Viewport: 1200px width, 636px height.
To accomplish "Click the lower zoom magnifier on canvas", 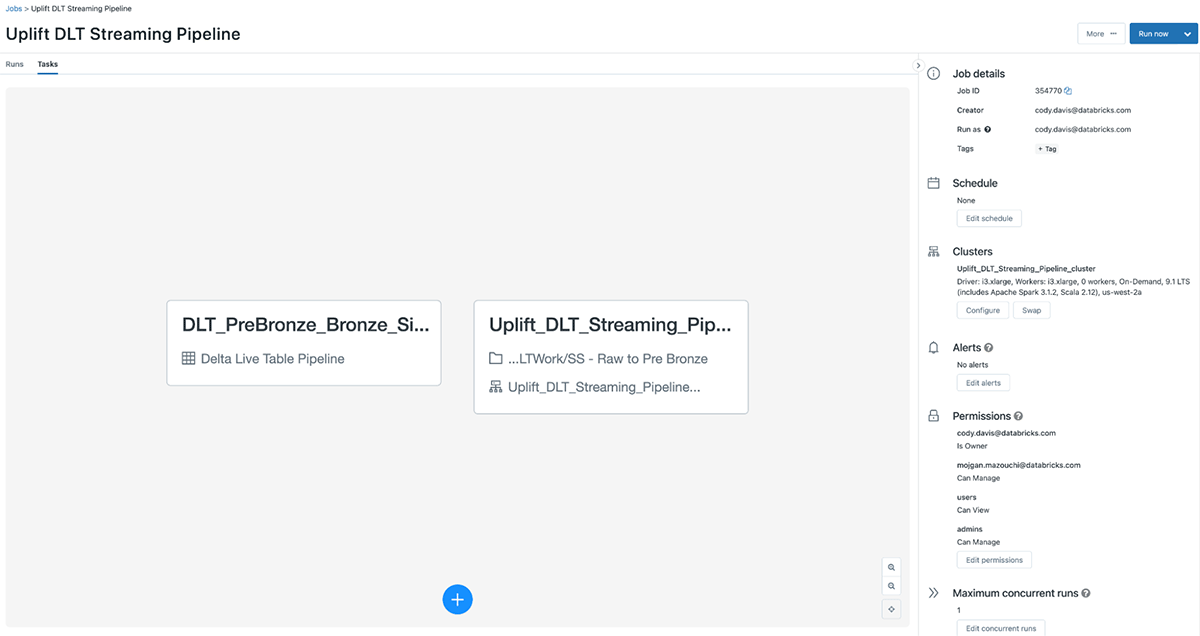I will pyautogui.click(x=891, y=587).
